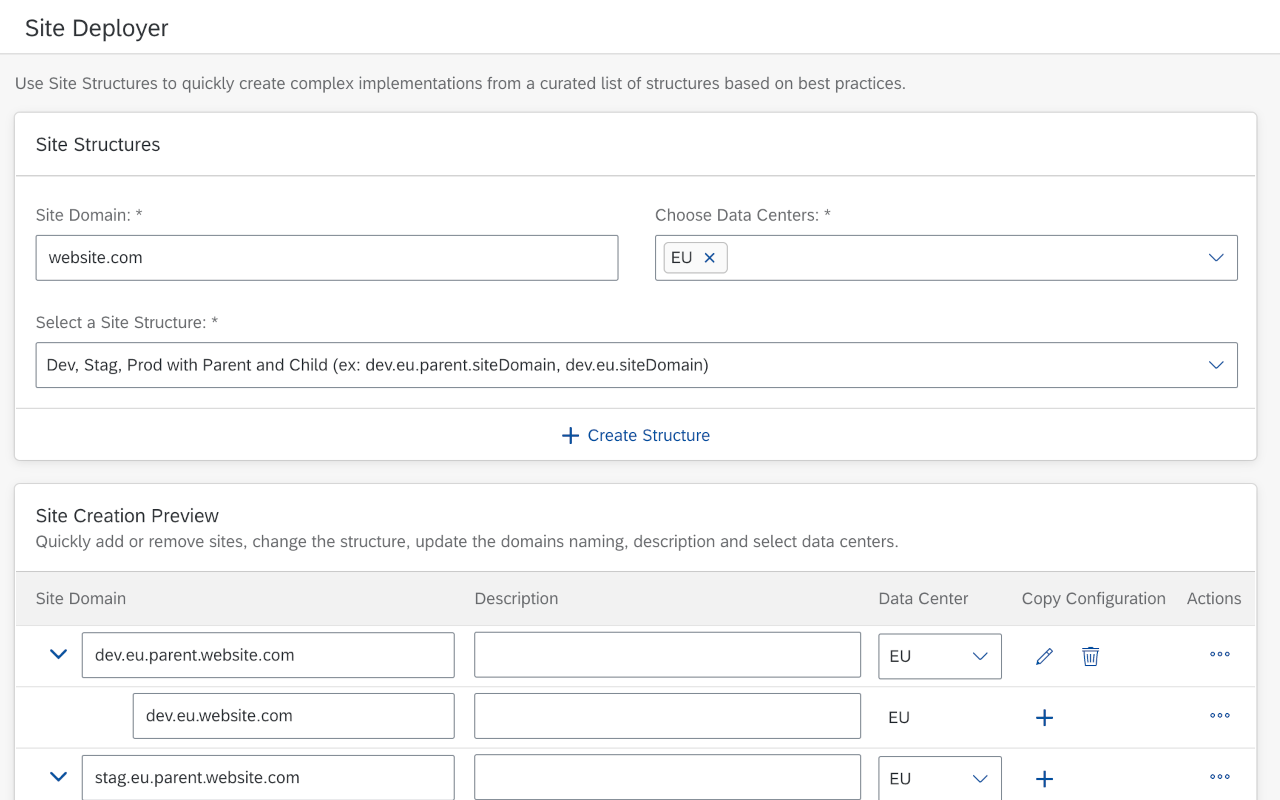
Task: Click the pencil edit icon for dev.eu.parent.website.com
Action: click(1043, 656)
